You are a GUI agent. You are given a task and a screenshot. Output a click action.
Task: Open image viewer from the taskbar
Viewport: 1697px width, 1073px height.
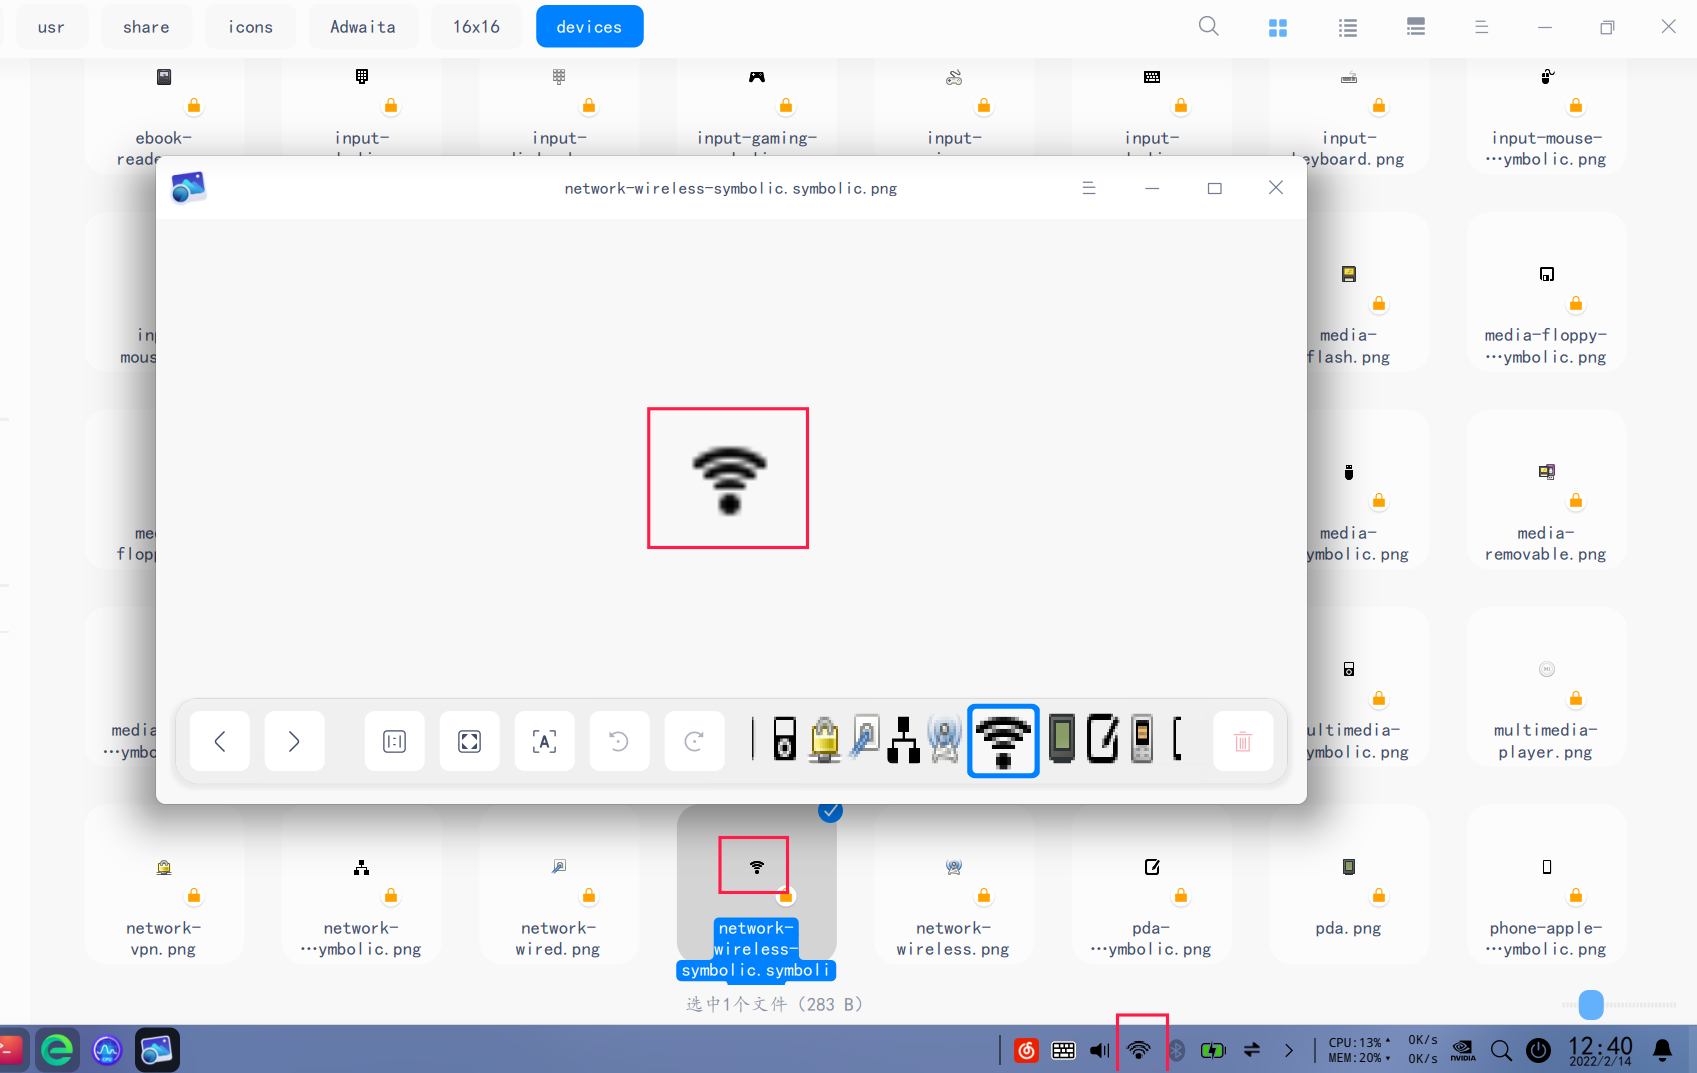point(157,1049)
